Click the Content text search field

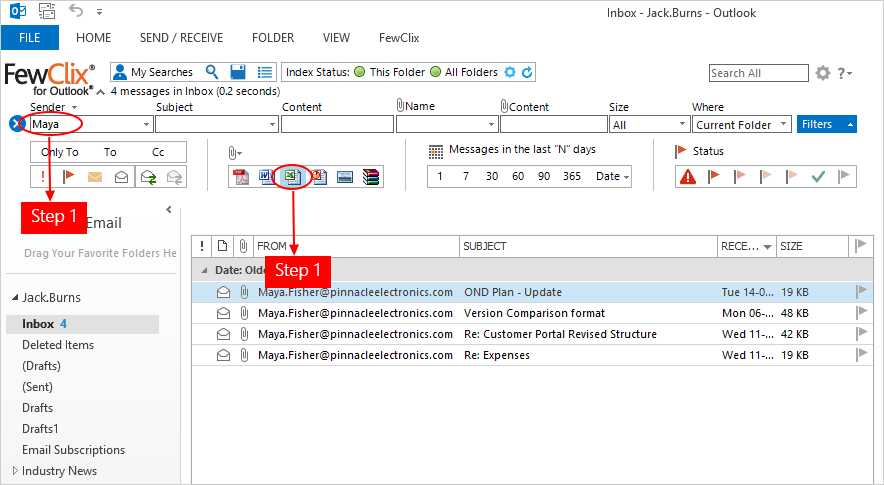click(337, 124)
